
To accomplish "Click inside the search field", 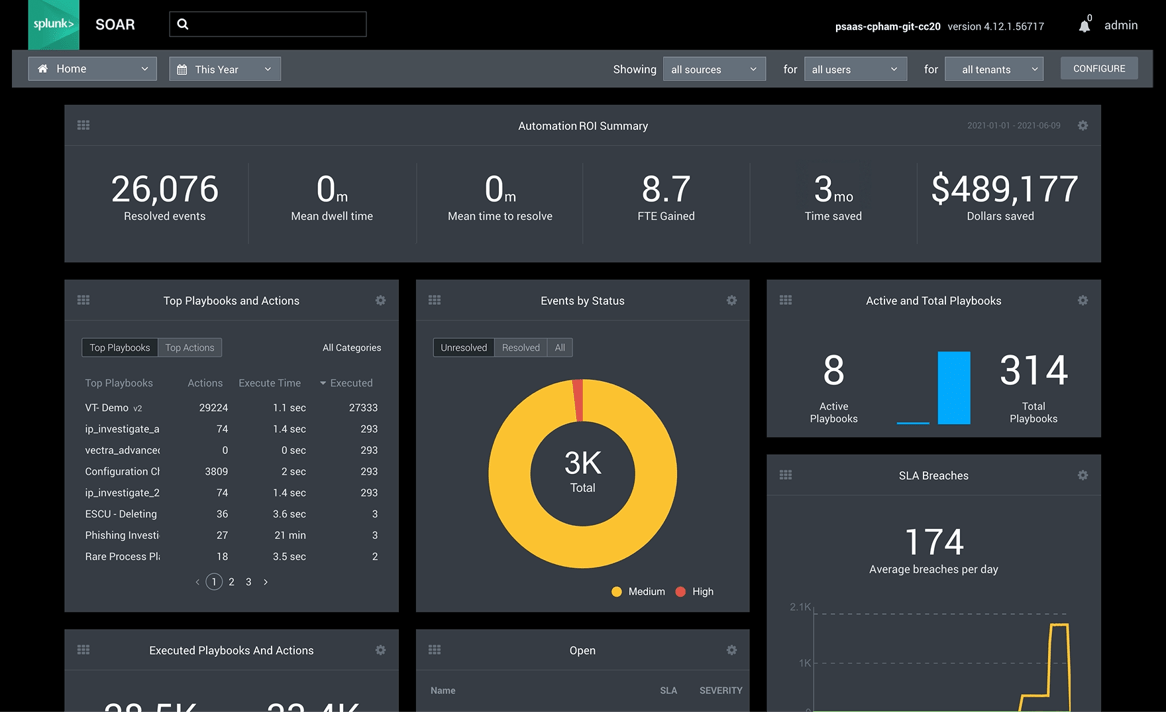I will (267, 24).
